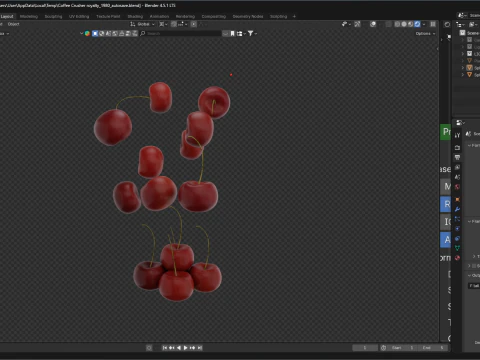The height and width of the screenshot is (360, 480).
Task: Open the Tool properties tab icon
Action: click(457, 135)
